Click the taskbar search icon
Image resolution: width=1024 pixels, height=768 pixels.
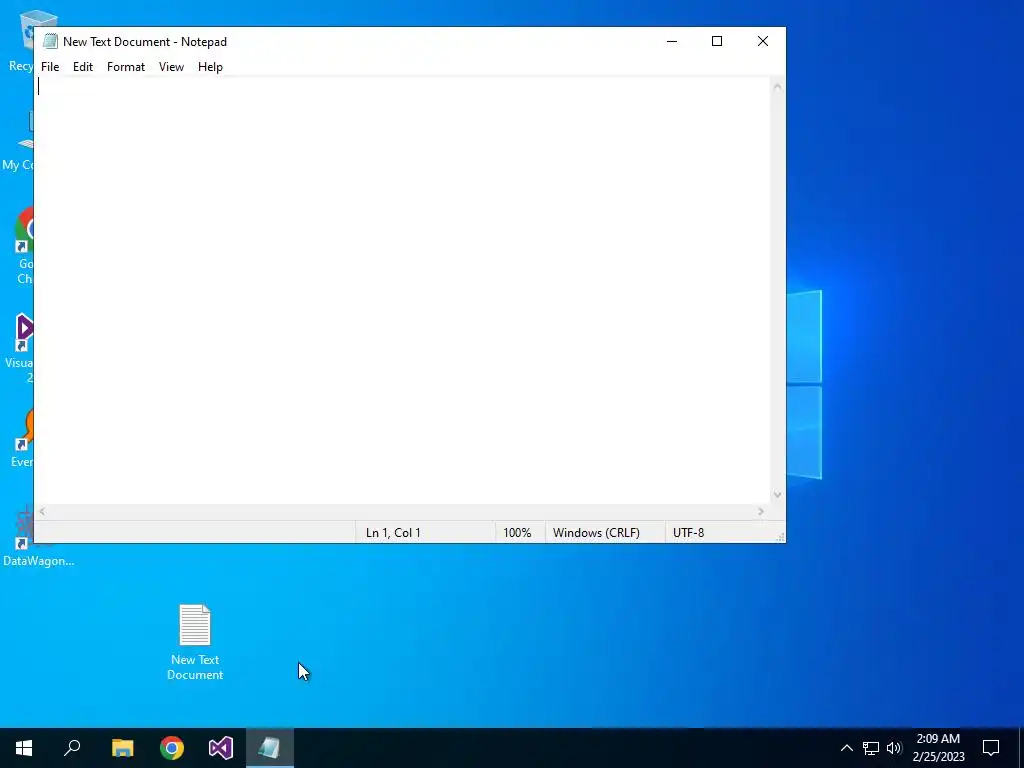tap(72, 748)
